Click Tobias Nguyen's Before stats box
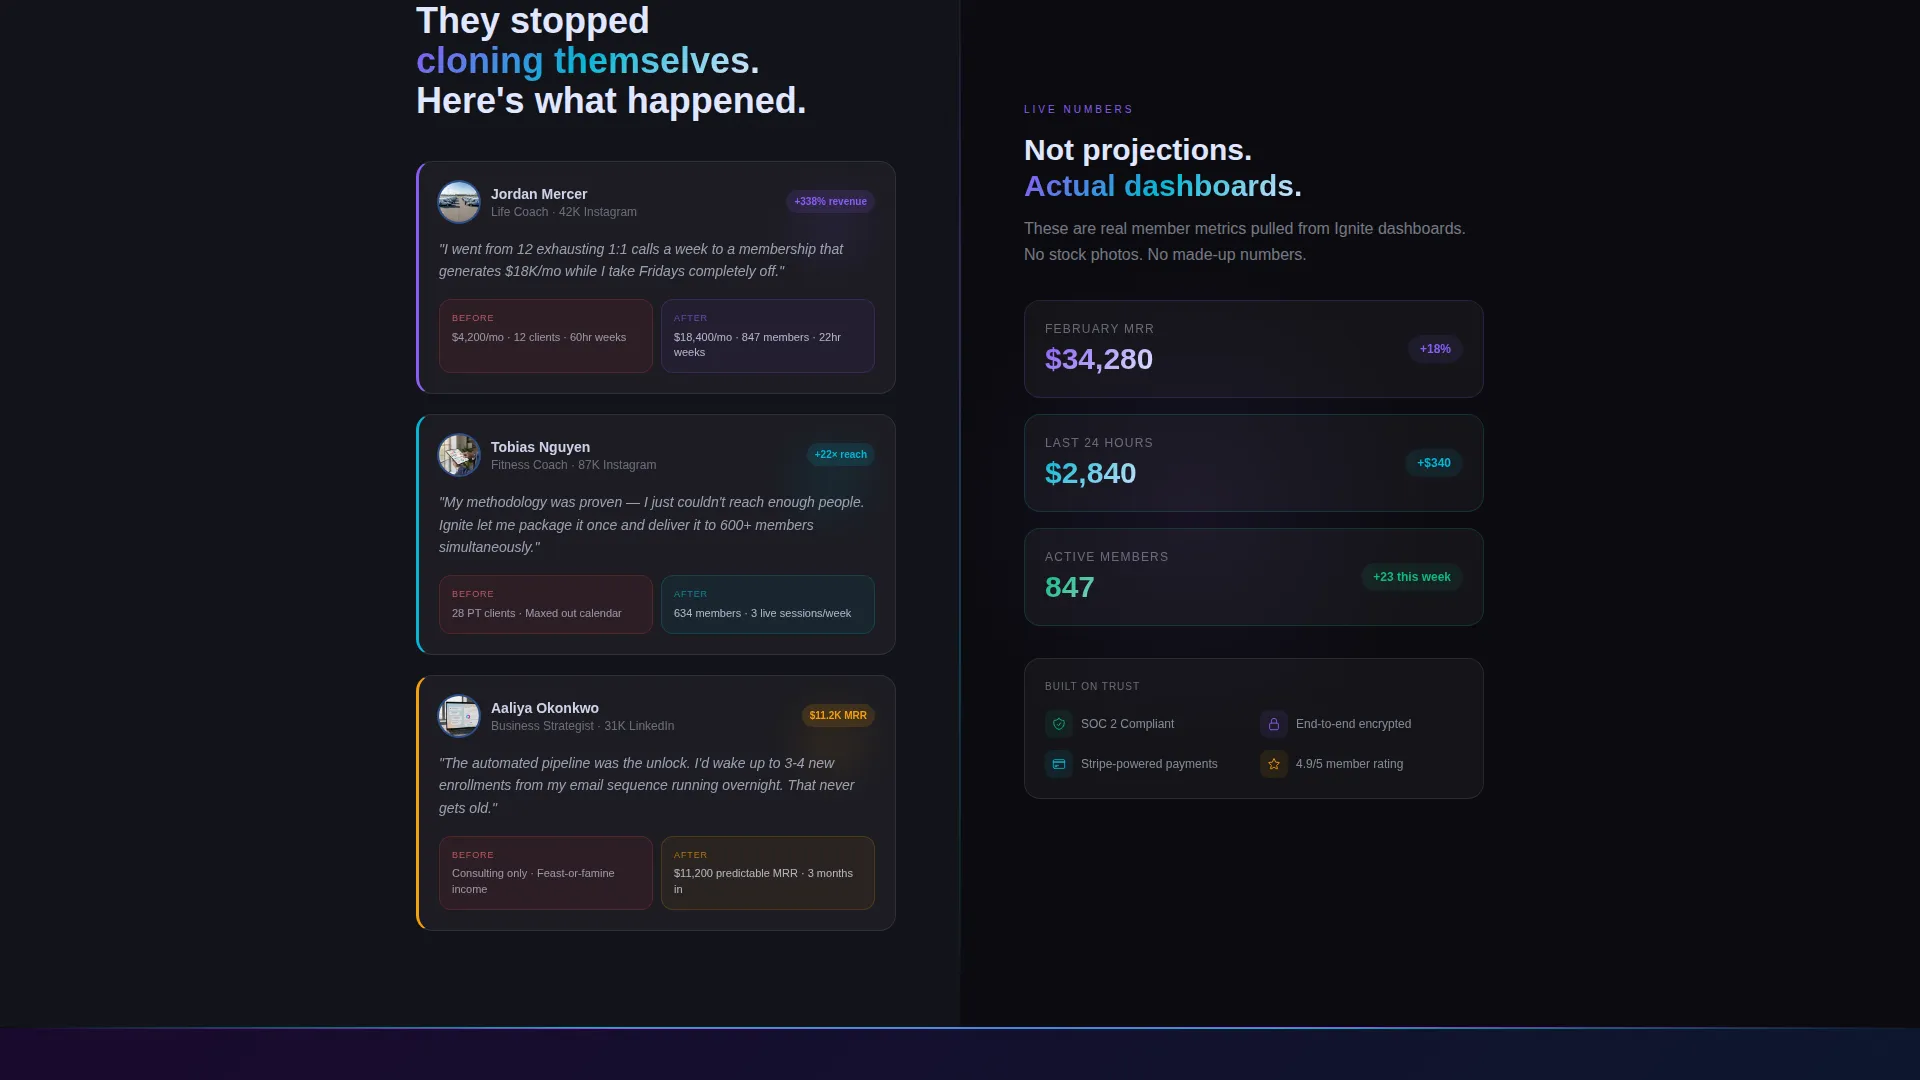Viewport: 1920px width, 1080px height. 545,604
